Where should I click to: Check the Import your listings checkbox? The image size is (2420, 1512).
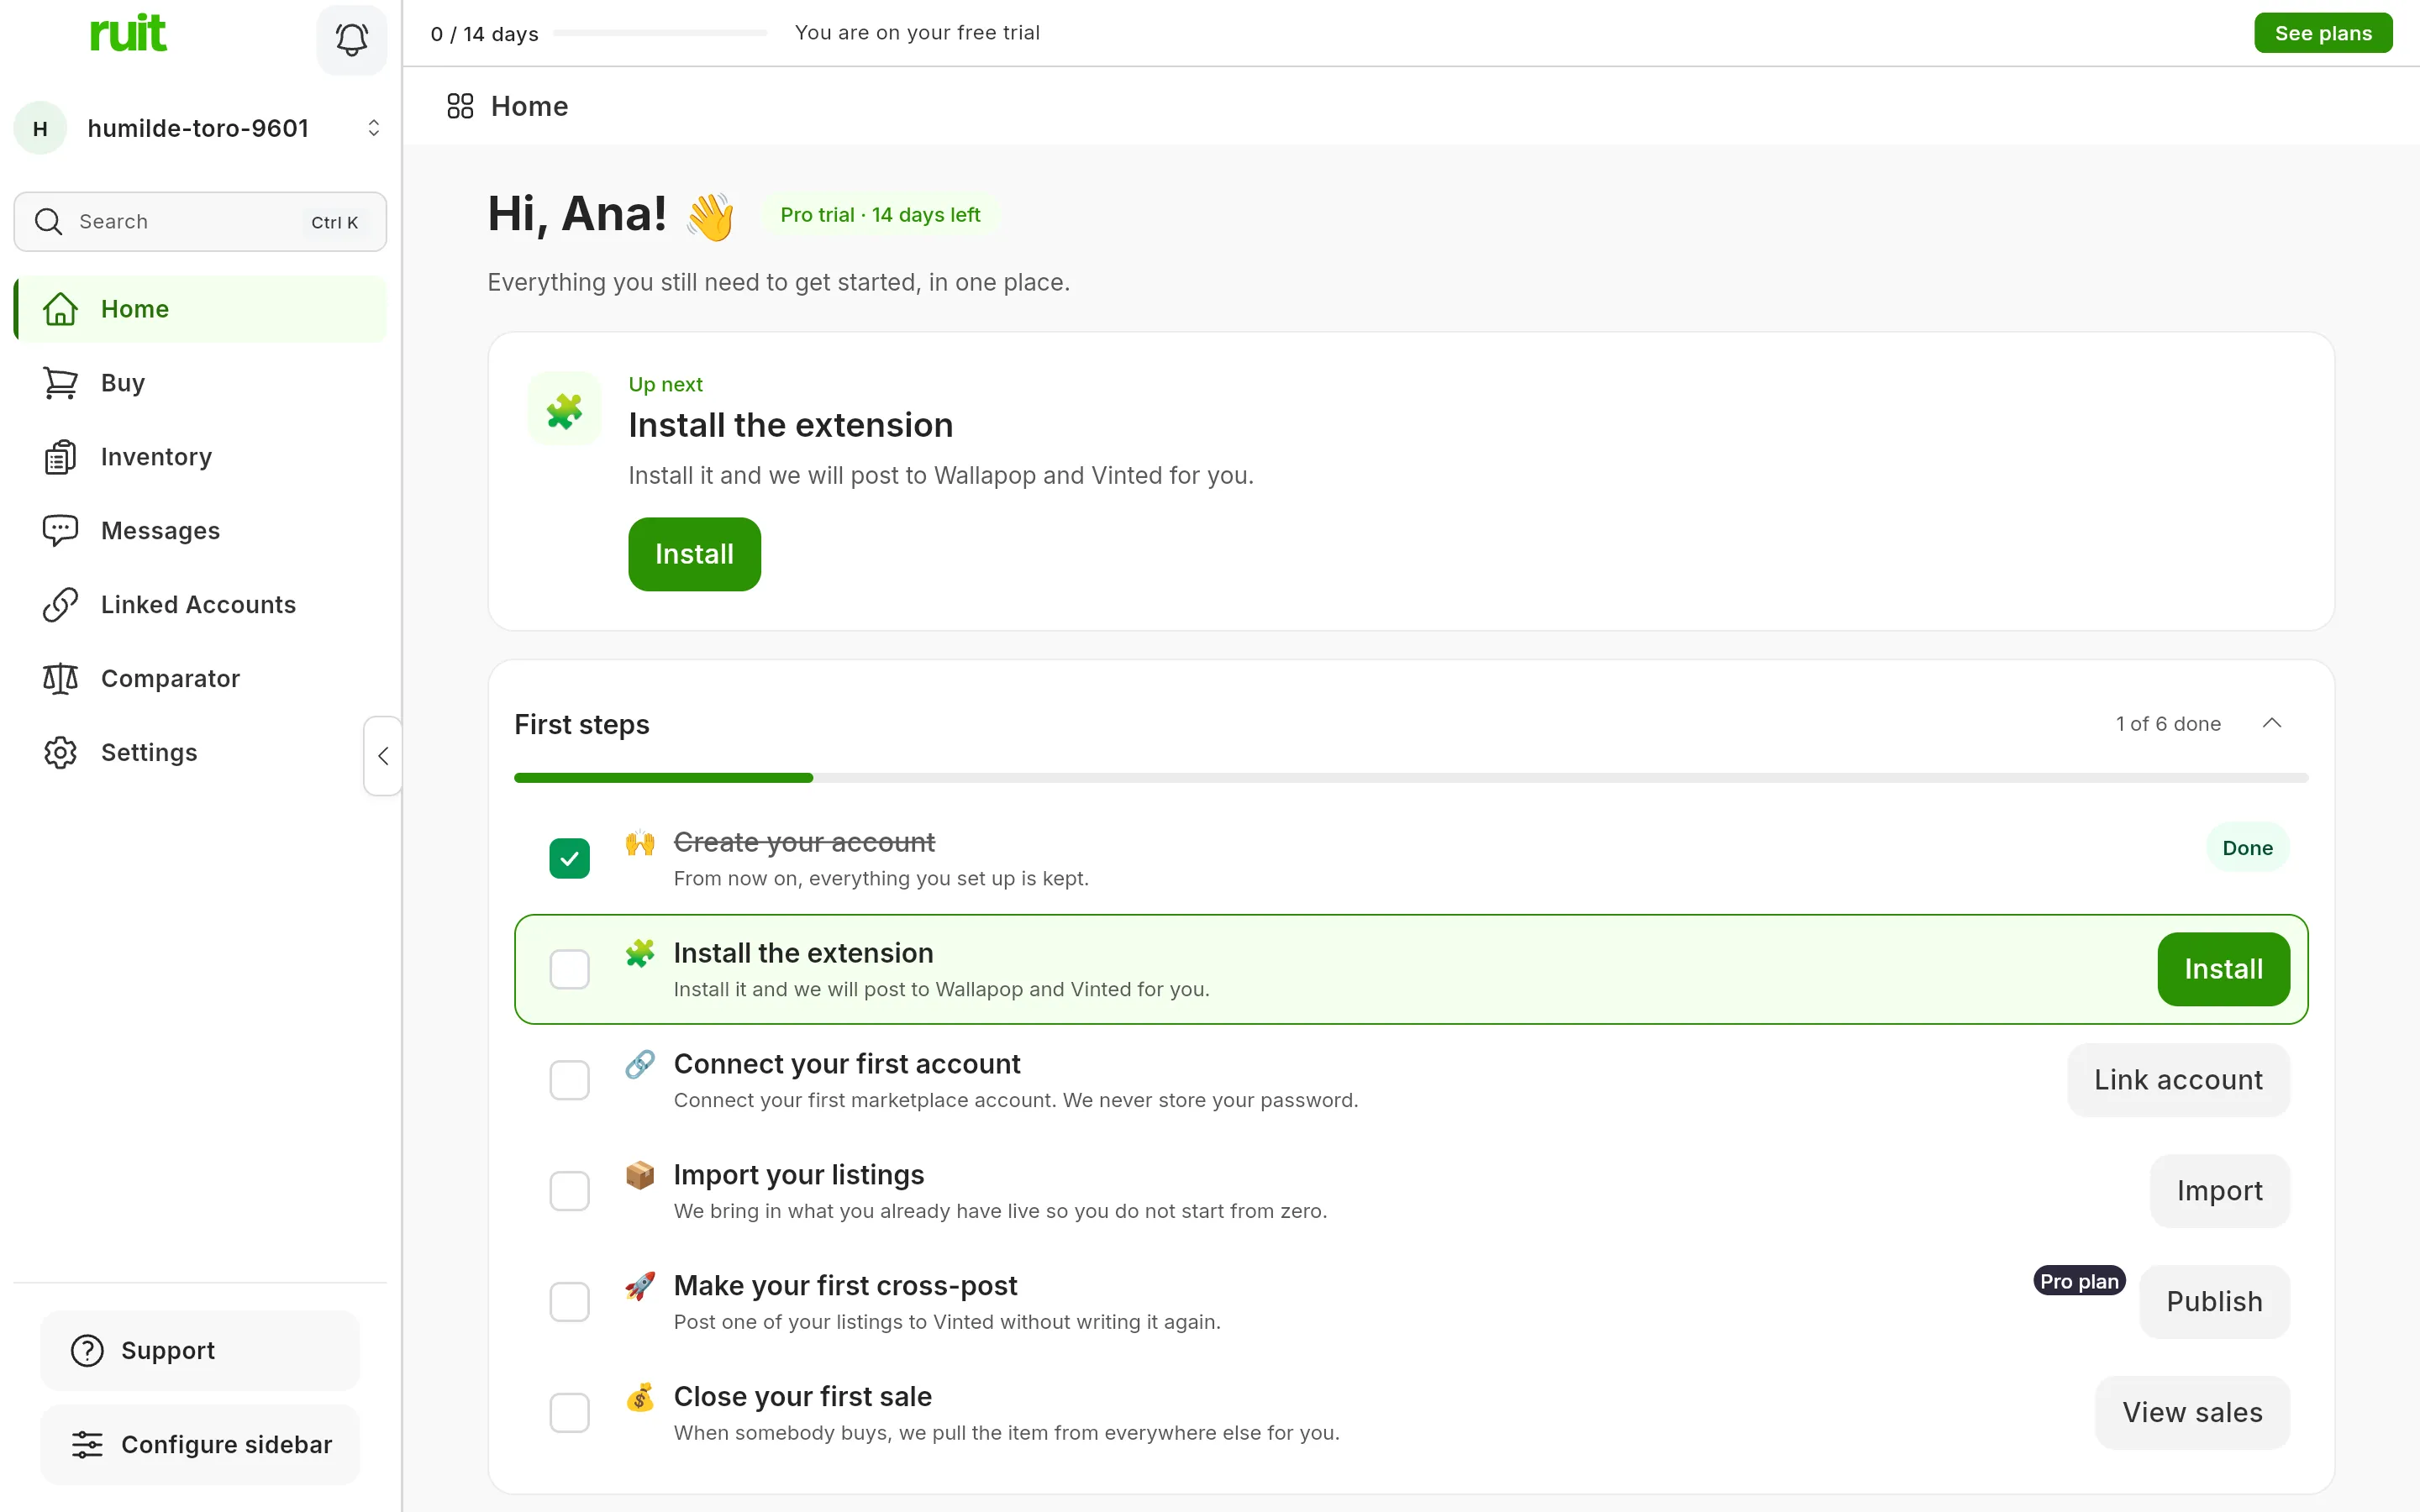click(x=570, y=1191)
